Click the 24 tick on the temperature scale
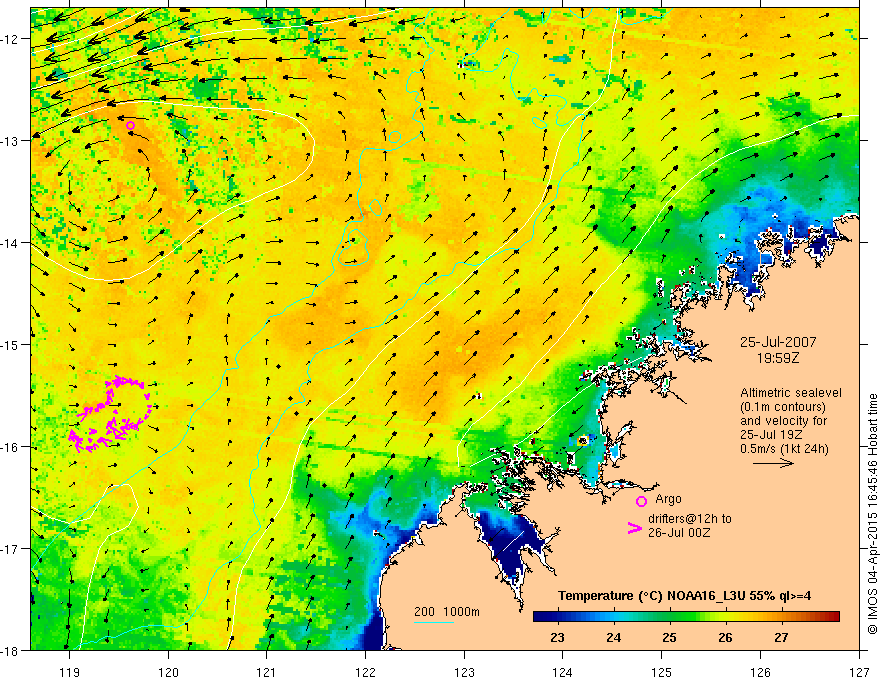 coord(613,637)
